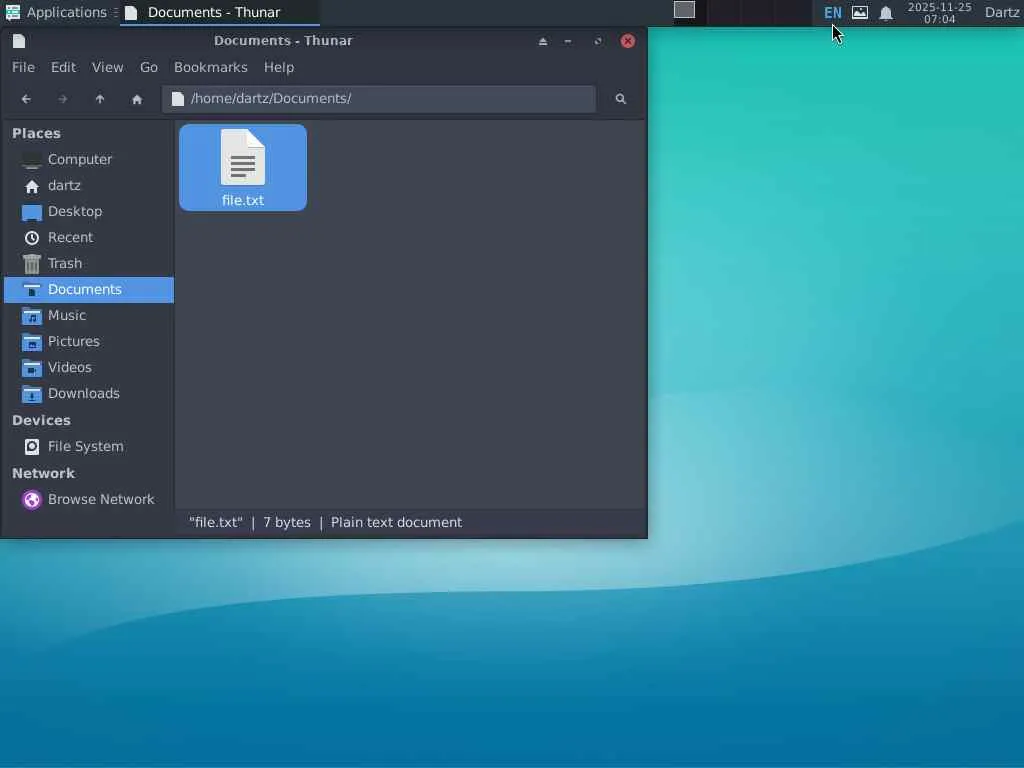Open the Bookmarks menu
The width and height of the screenshot is (1024, 768).
point(210,67)
